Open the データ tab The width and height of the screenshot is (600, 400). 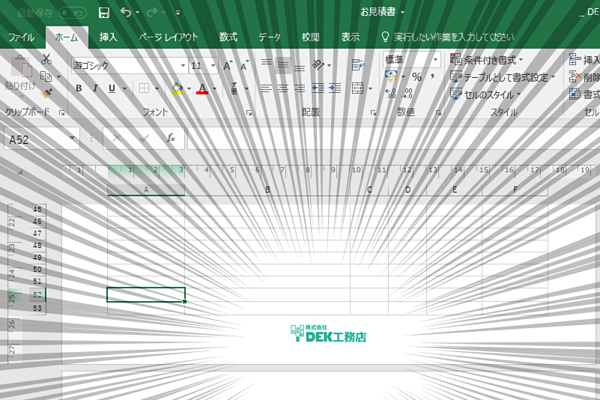point(270,37)
